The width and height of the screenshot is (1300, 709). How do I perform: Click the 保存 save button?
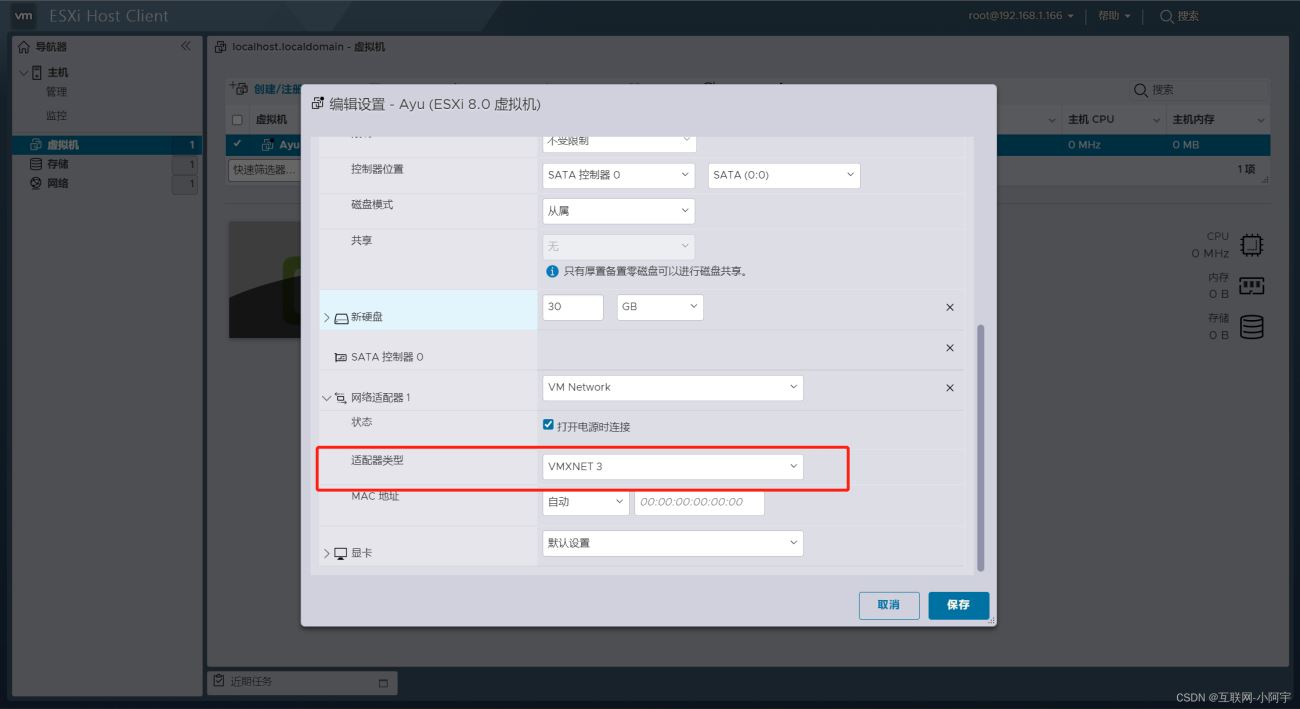tap(959, 605)
